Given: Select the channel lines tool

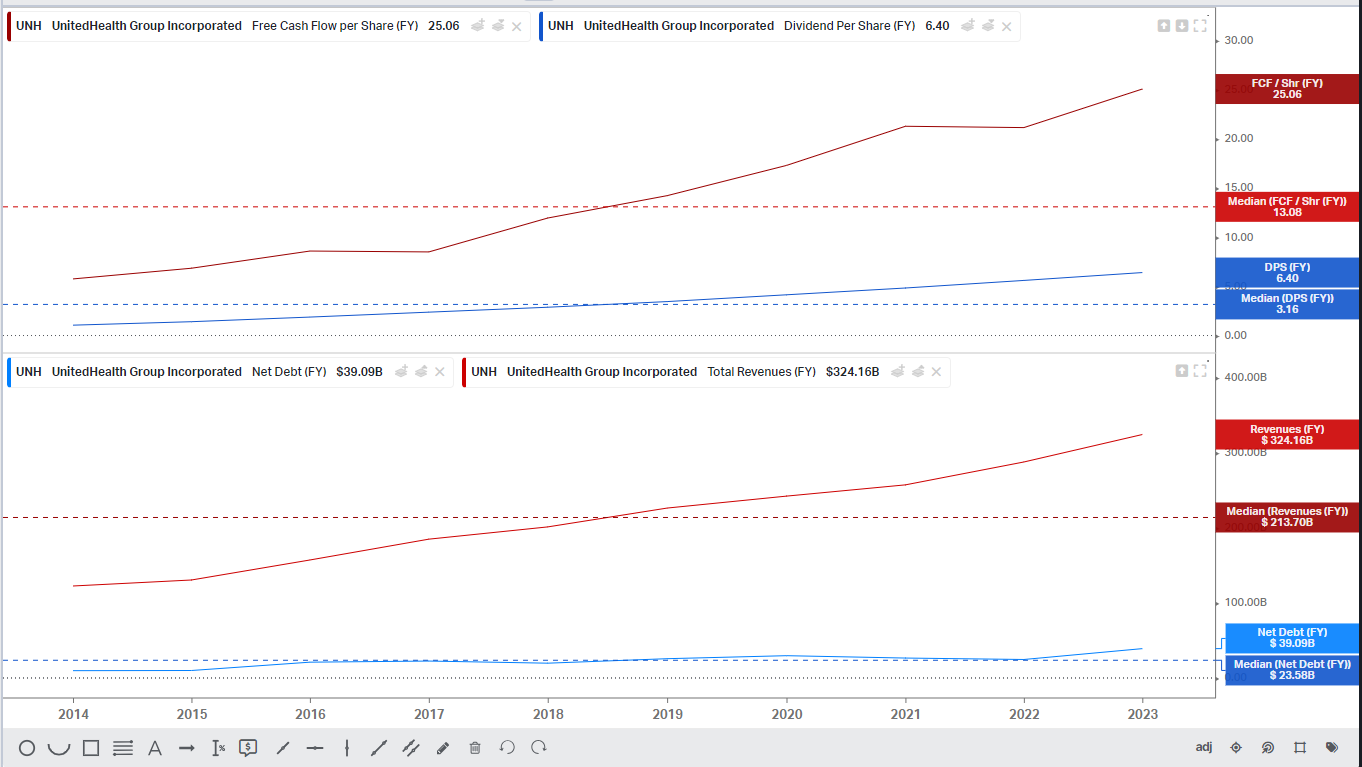Looking at the screenshot, I should (x=411, y=748).
